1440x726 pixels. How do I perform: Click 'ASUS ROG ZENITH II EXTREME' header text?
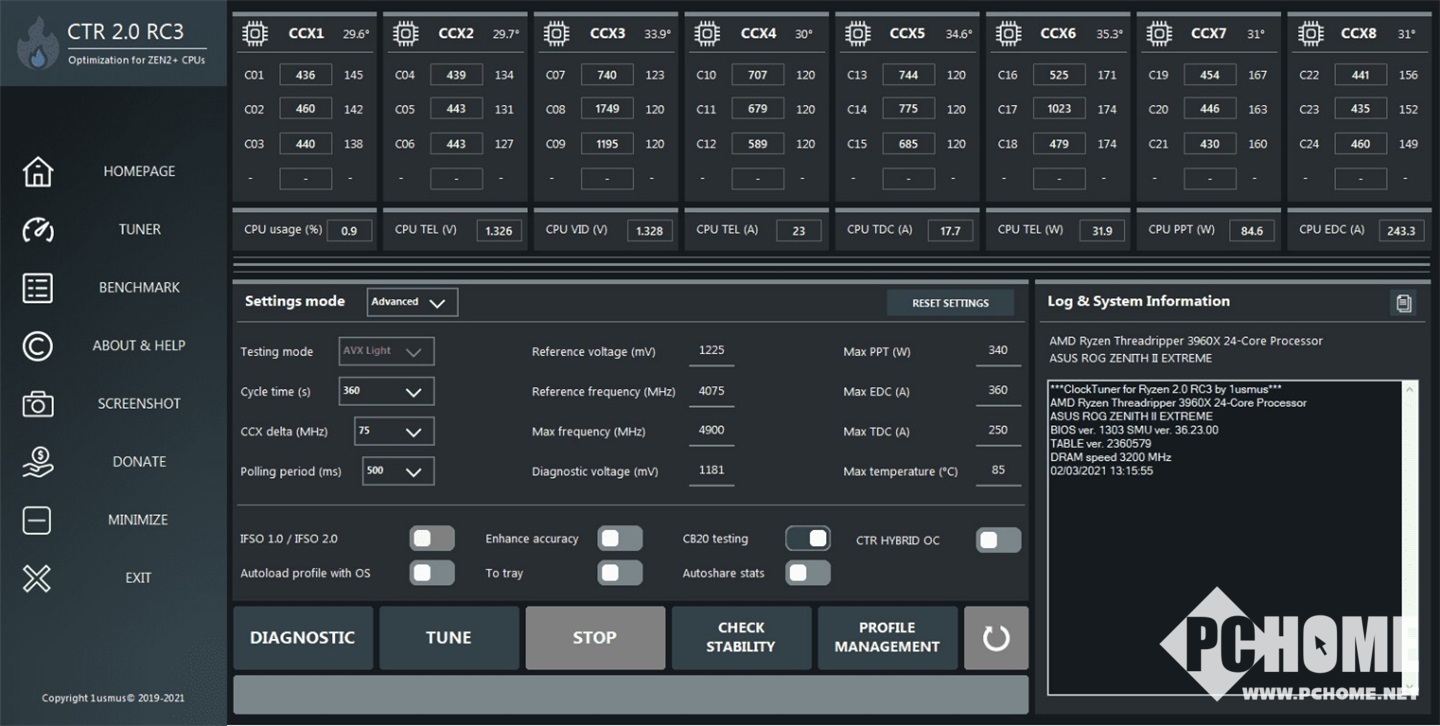pyautogui.click(x=1130, y=358)
